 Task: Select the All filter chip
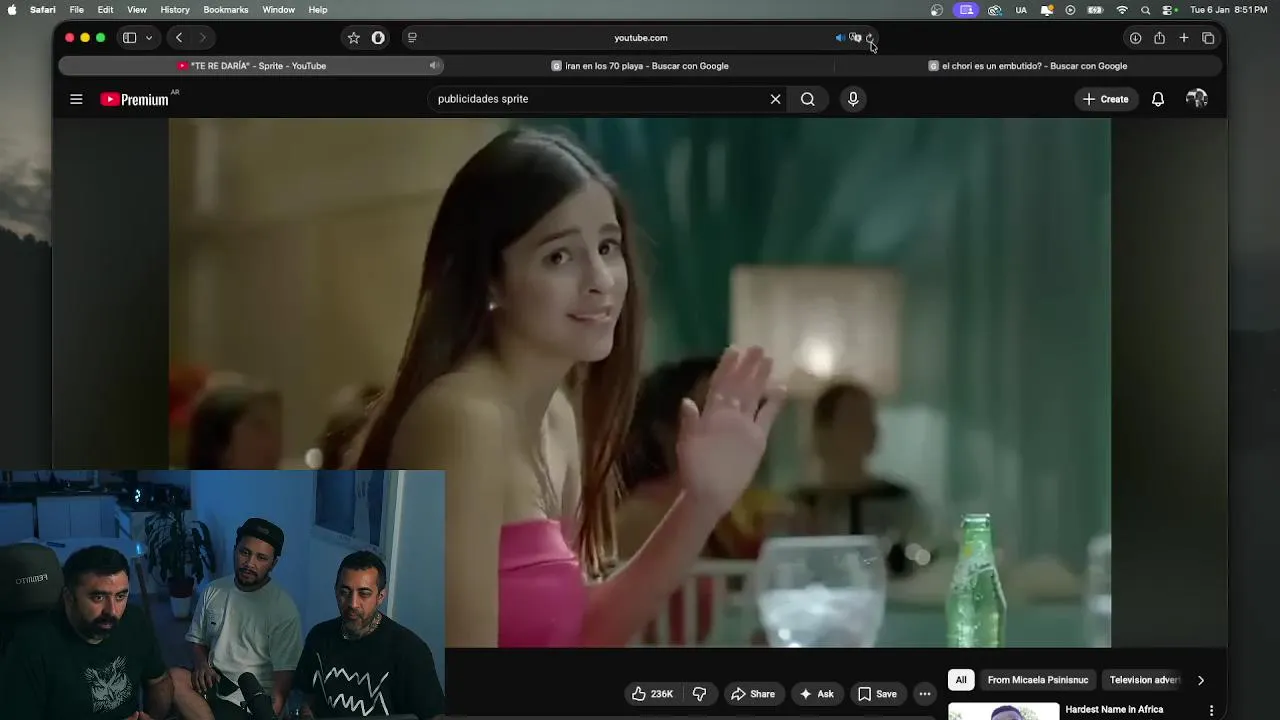click(961, 680)
